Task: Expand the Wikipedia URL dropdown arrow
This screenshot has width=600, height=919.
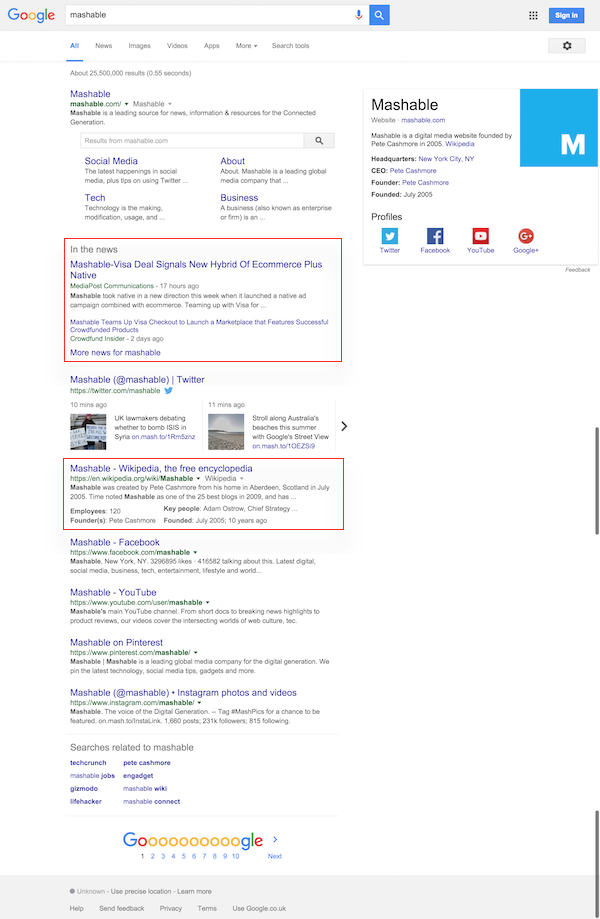Action: pyautogui.click(x=198, y=478)
